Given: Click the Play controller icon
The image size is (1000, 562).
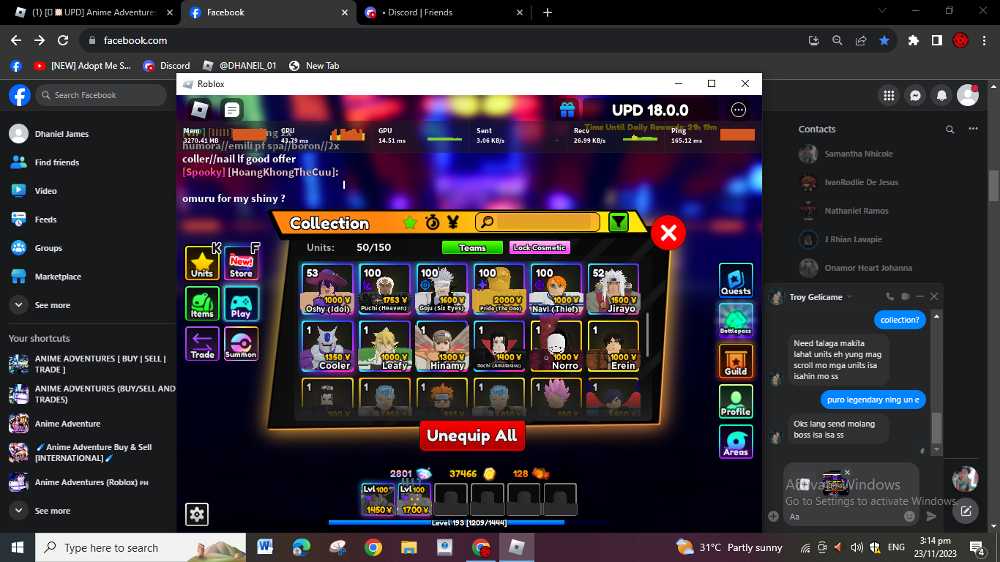Looking at the screenshot, I should tap(241, 303).
